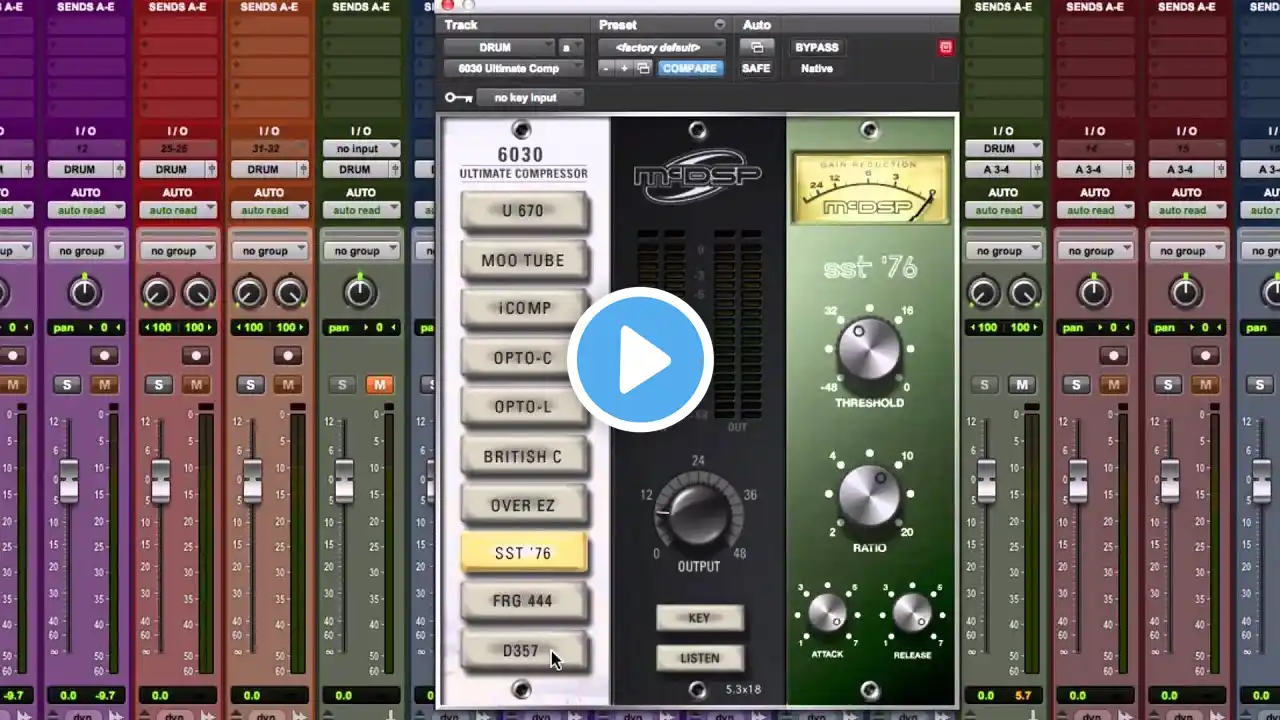The image size is (1280, 720).
Task: Choose the OPTO-L compressor button
Action: tap(523, 407)
